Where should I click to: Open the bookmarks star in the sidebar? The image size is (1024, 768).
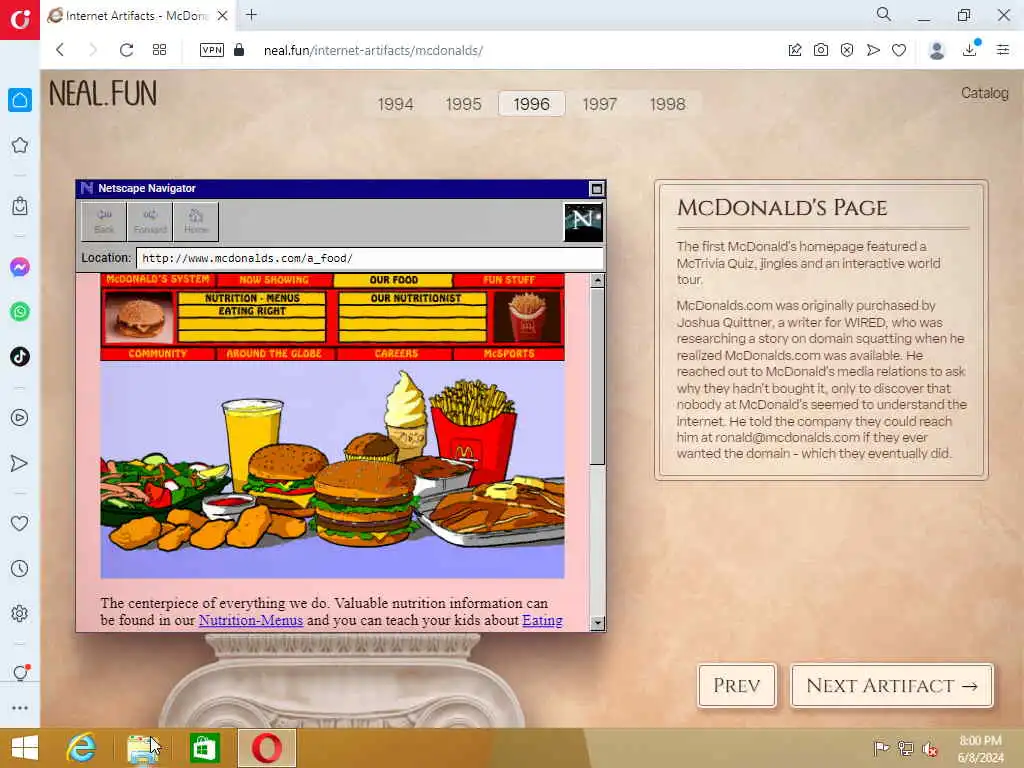(20, 145)
